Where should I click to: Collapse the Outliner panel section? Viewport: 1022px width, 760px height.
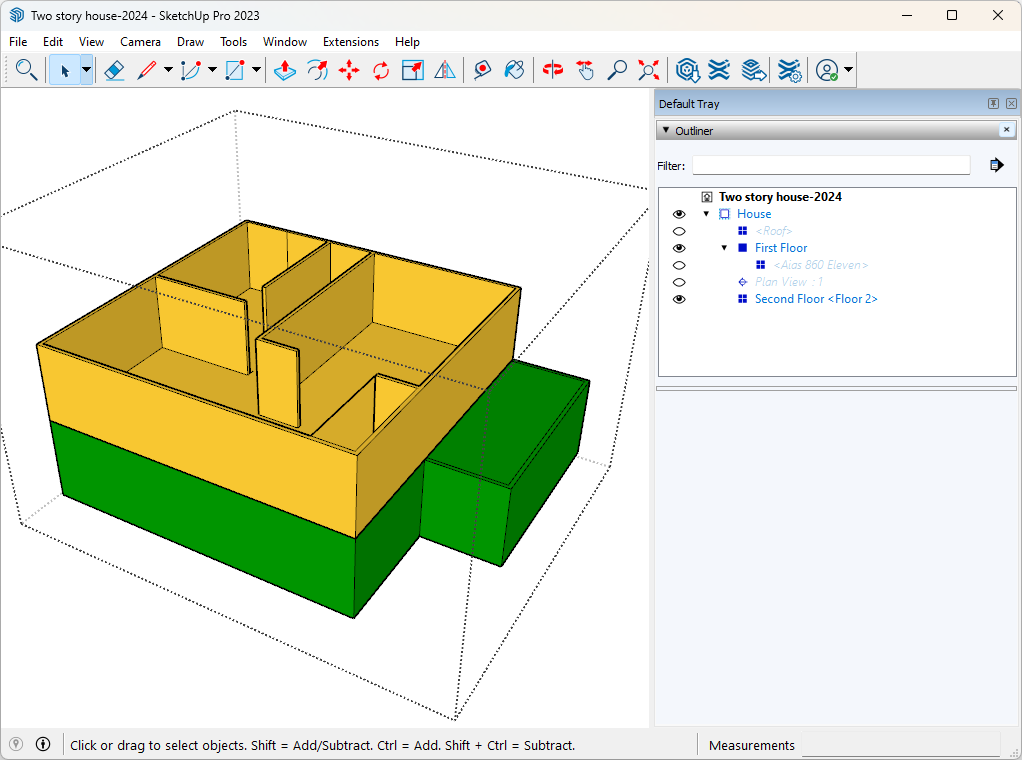pyautogui.click(x=666, y=130)
